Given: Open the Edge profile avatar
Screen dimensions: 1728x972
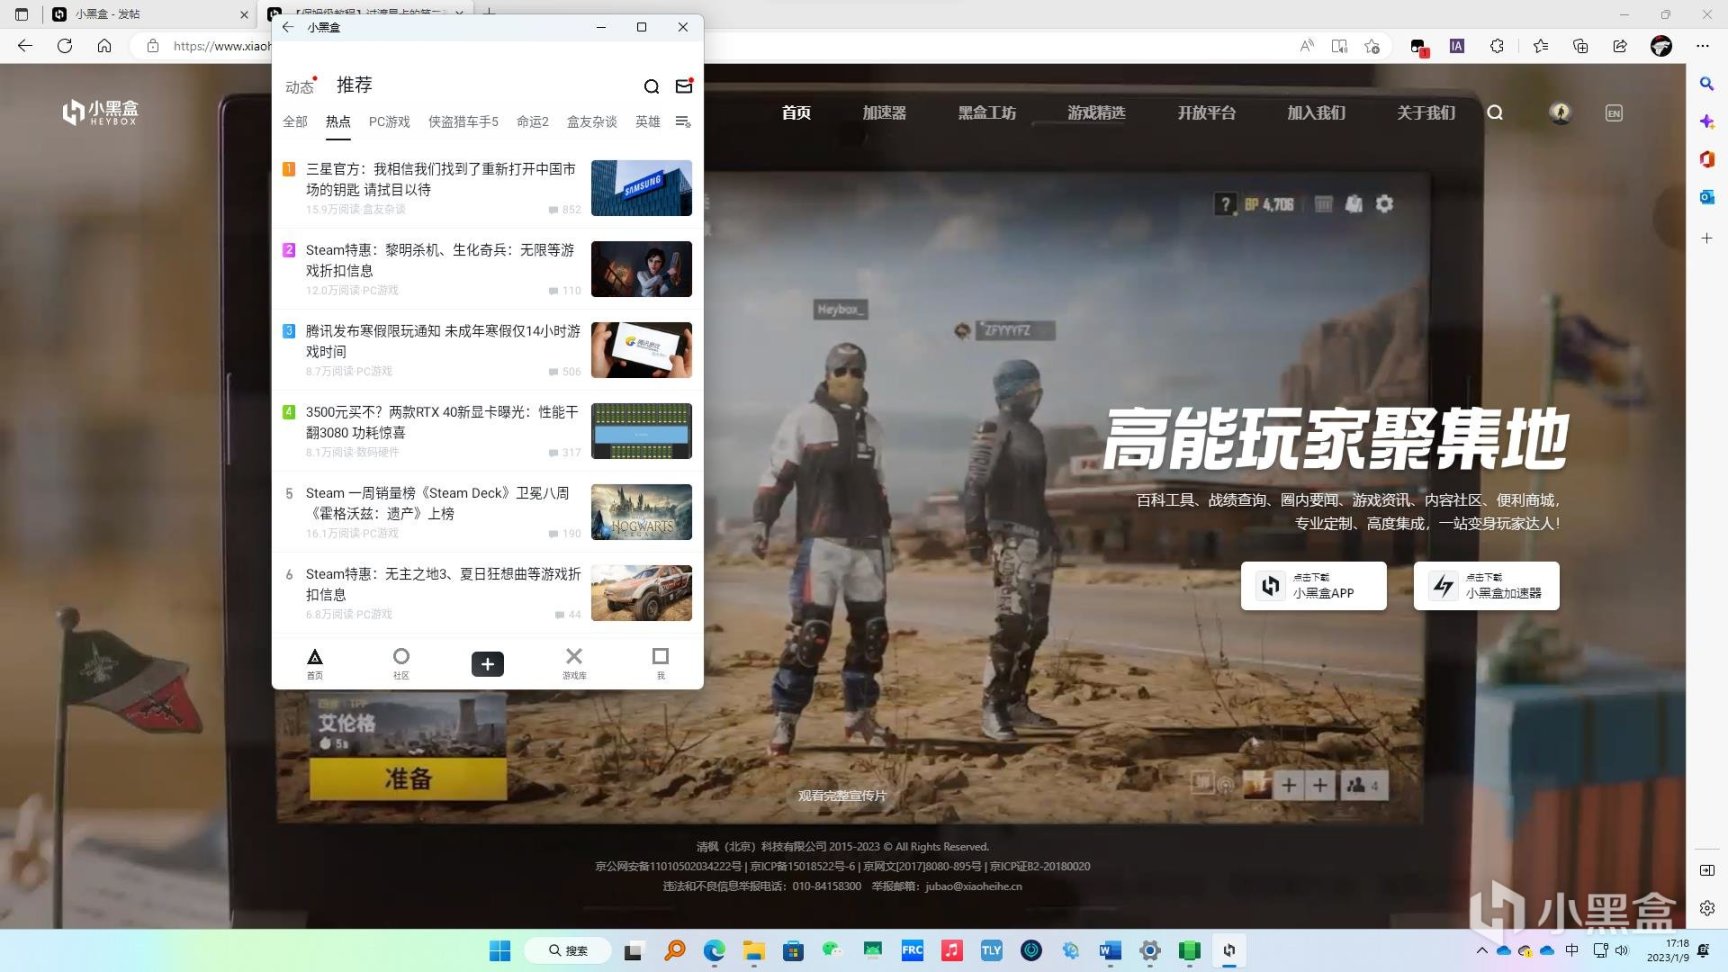Looking at the screenshot, I should 1661,46.
